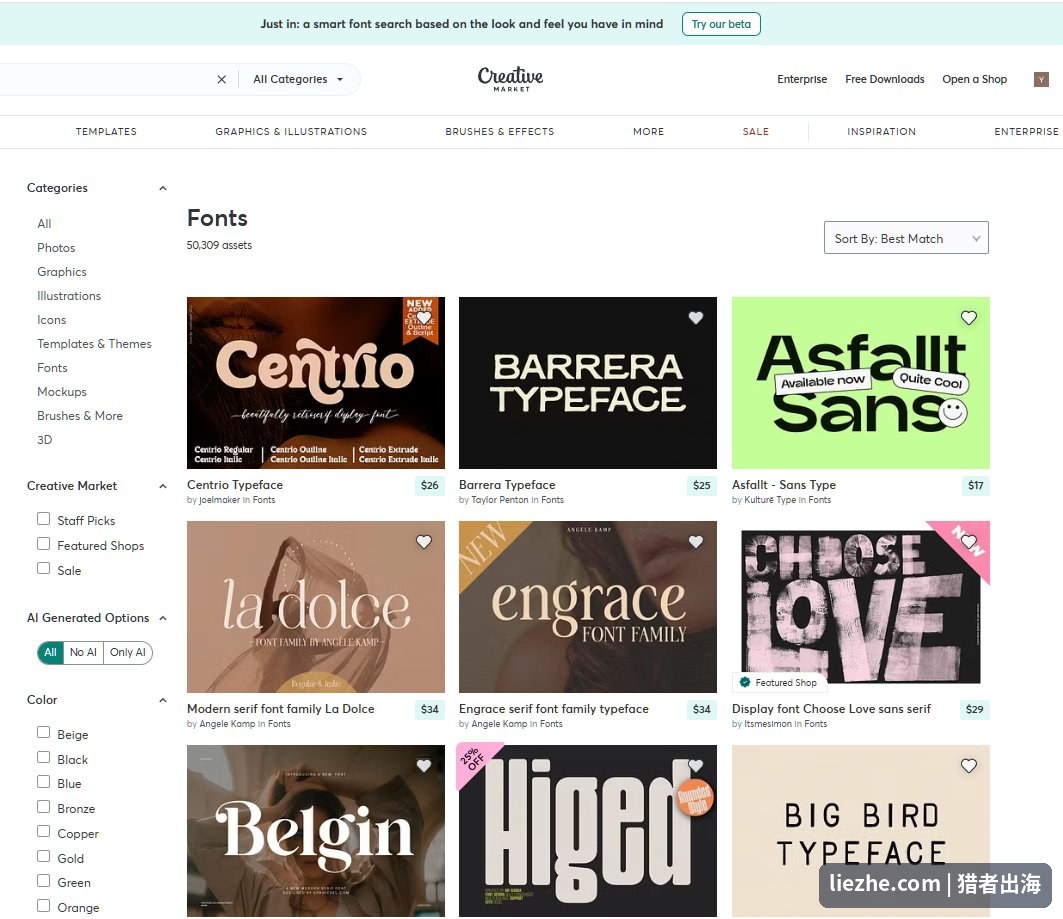Open the Display font Choose Love title
This screenshot has width=1063, height=919.
click(831, 709)
